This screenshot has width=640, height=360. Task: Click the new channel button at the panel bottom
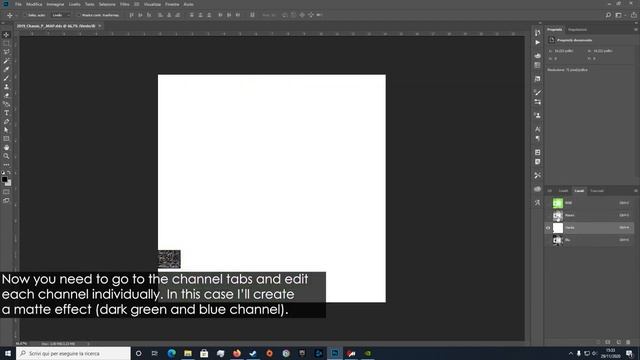tap(619, 342)
